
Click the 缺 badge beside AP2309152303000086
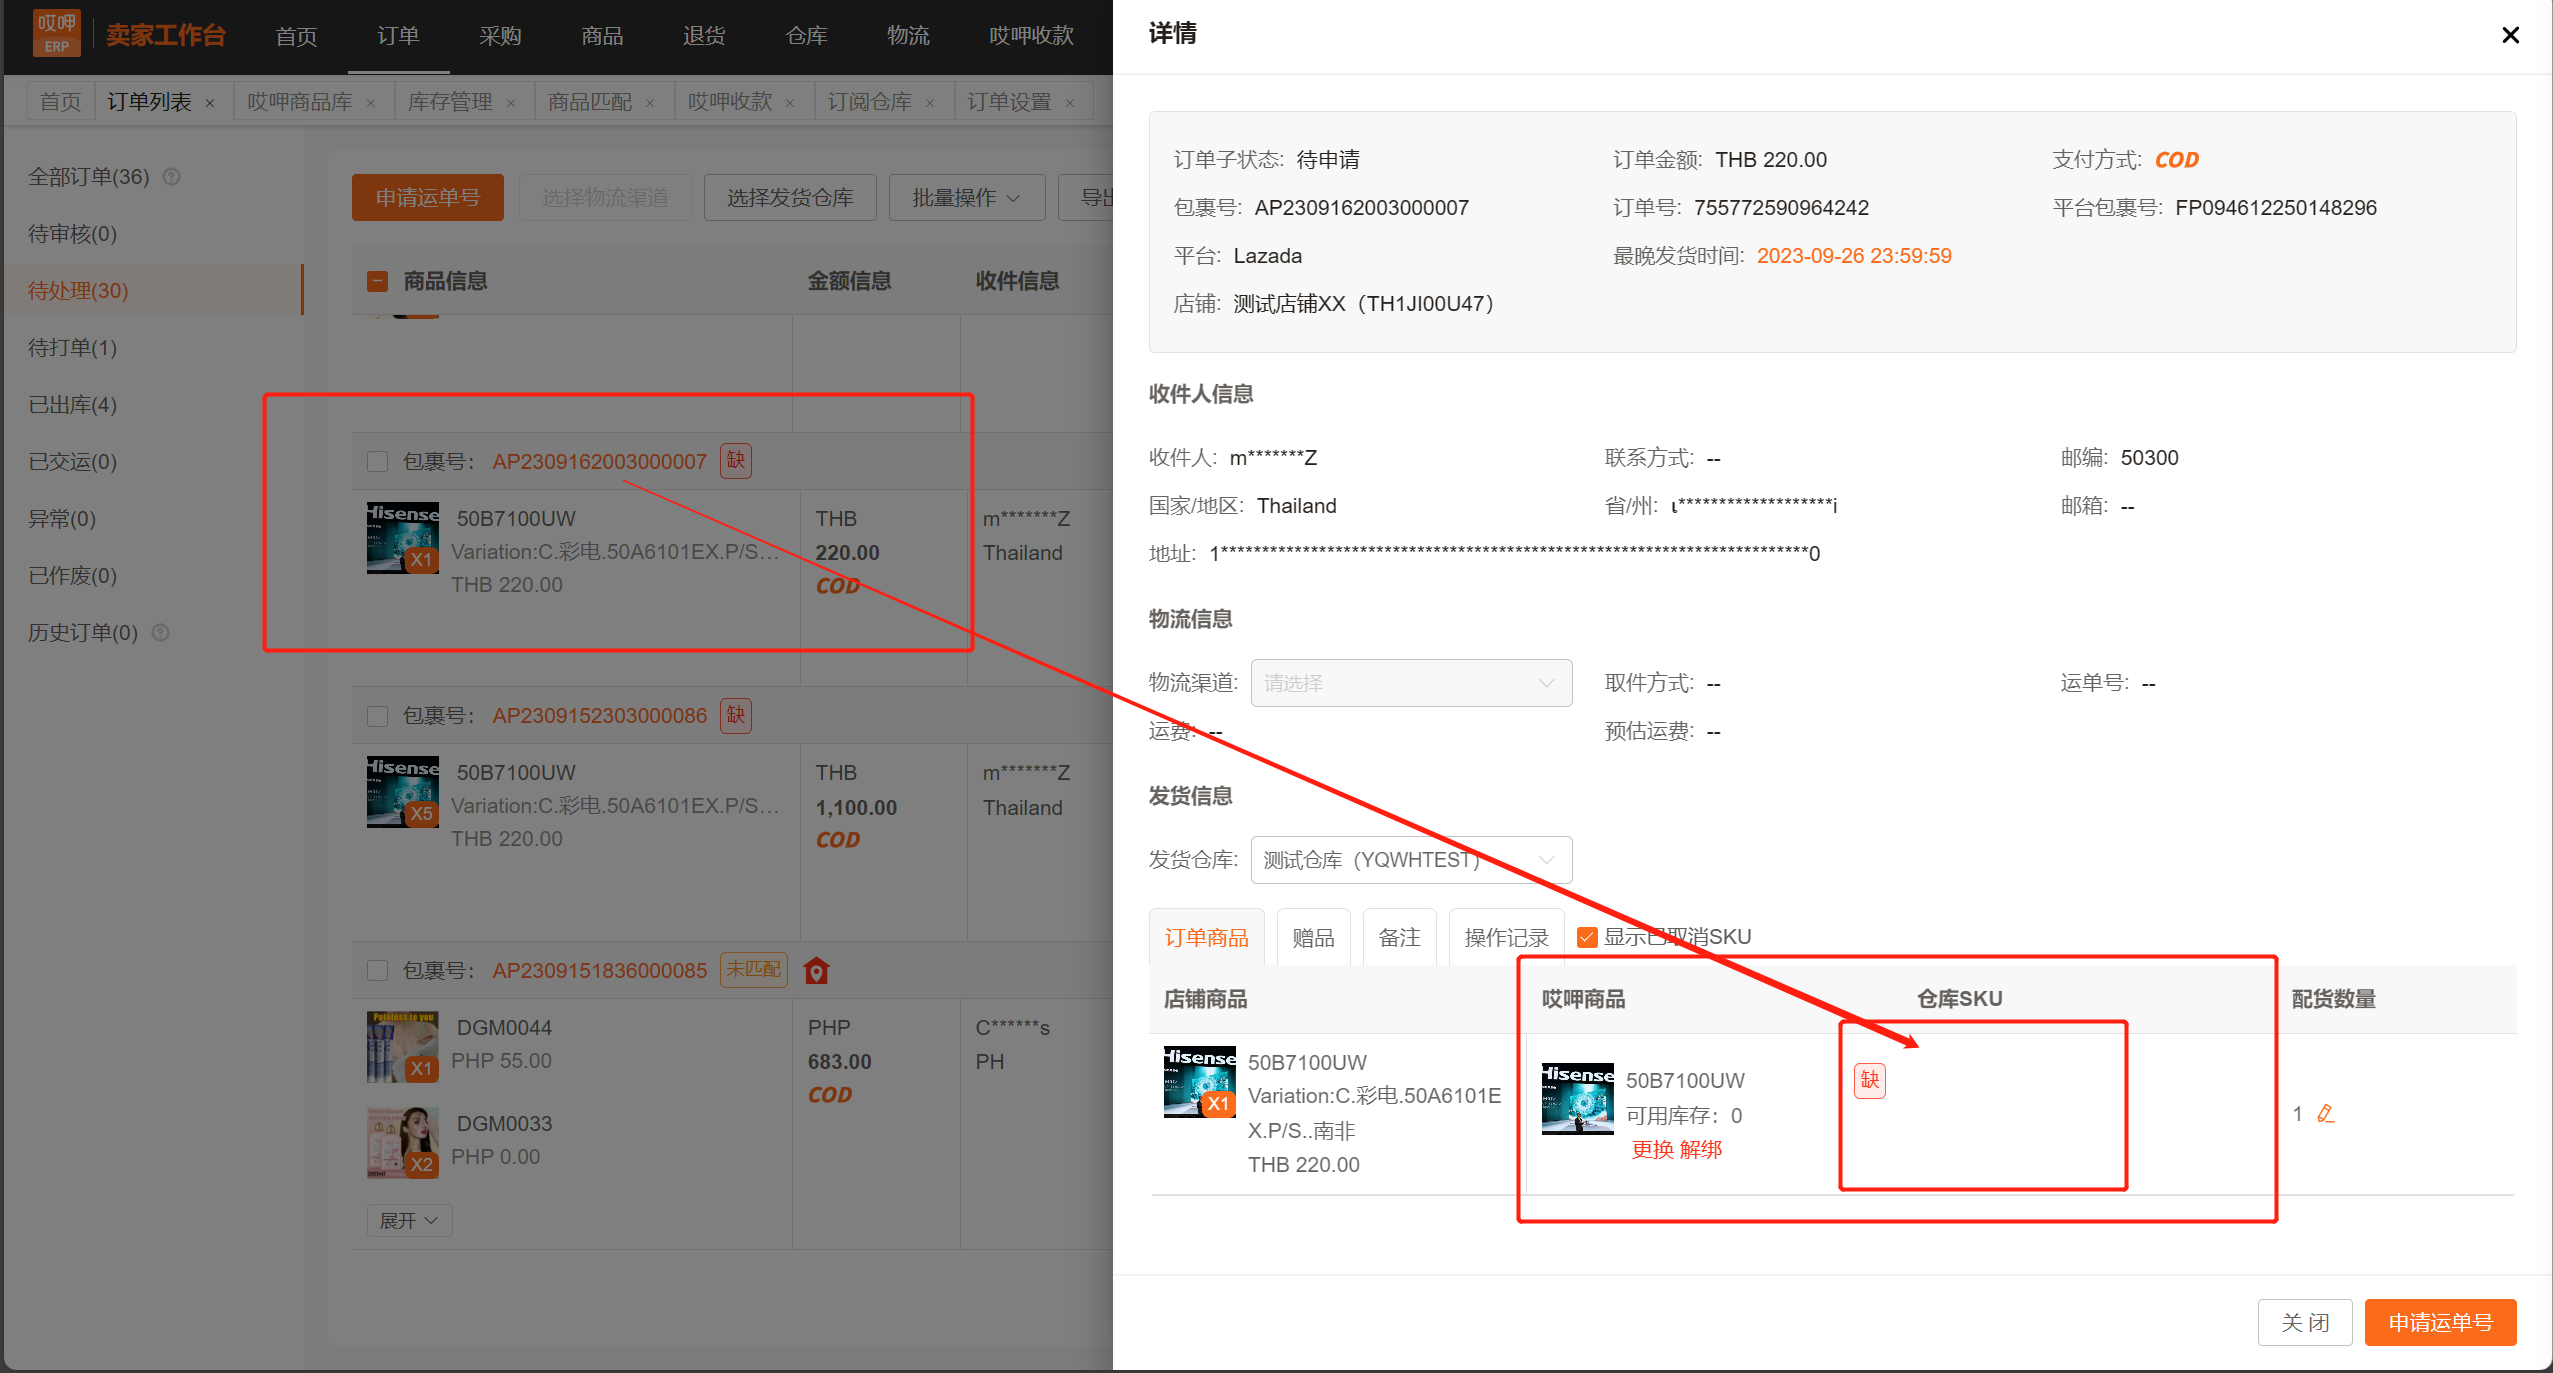[x=736, y=715]
